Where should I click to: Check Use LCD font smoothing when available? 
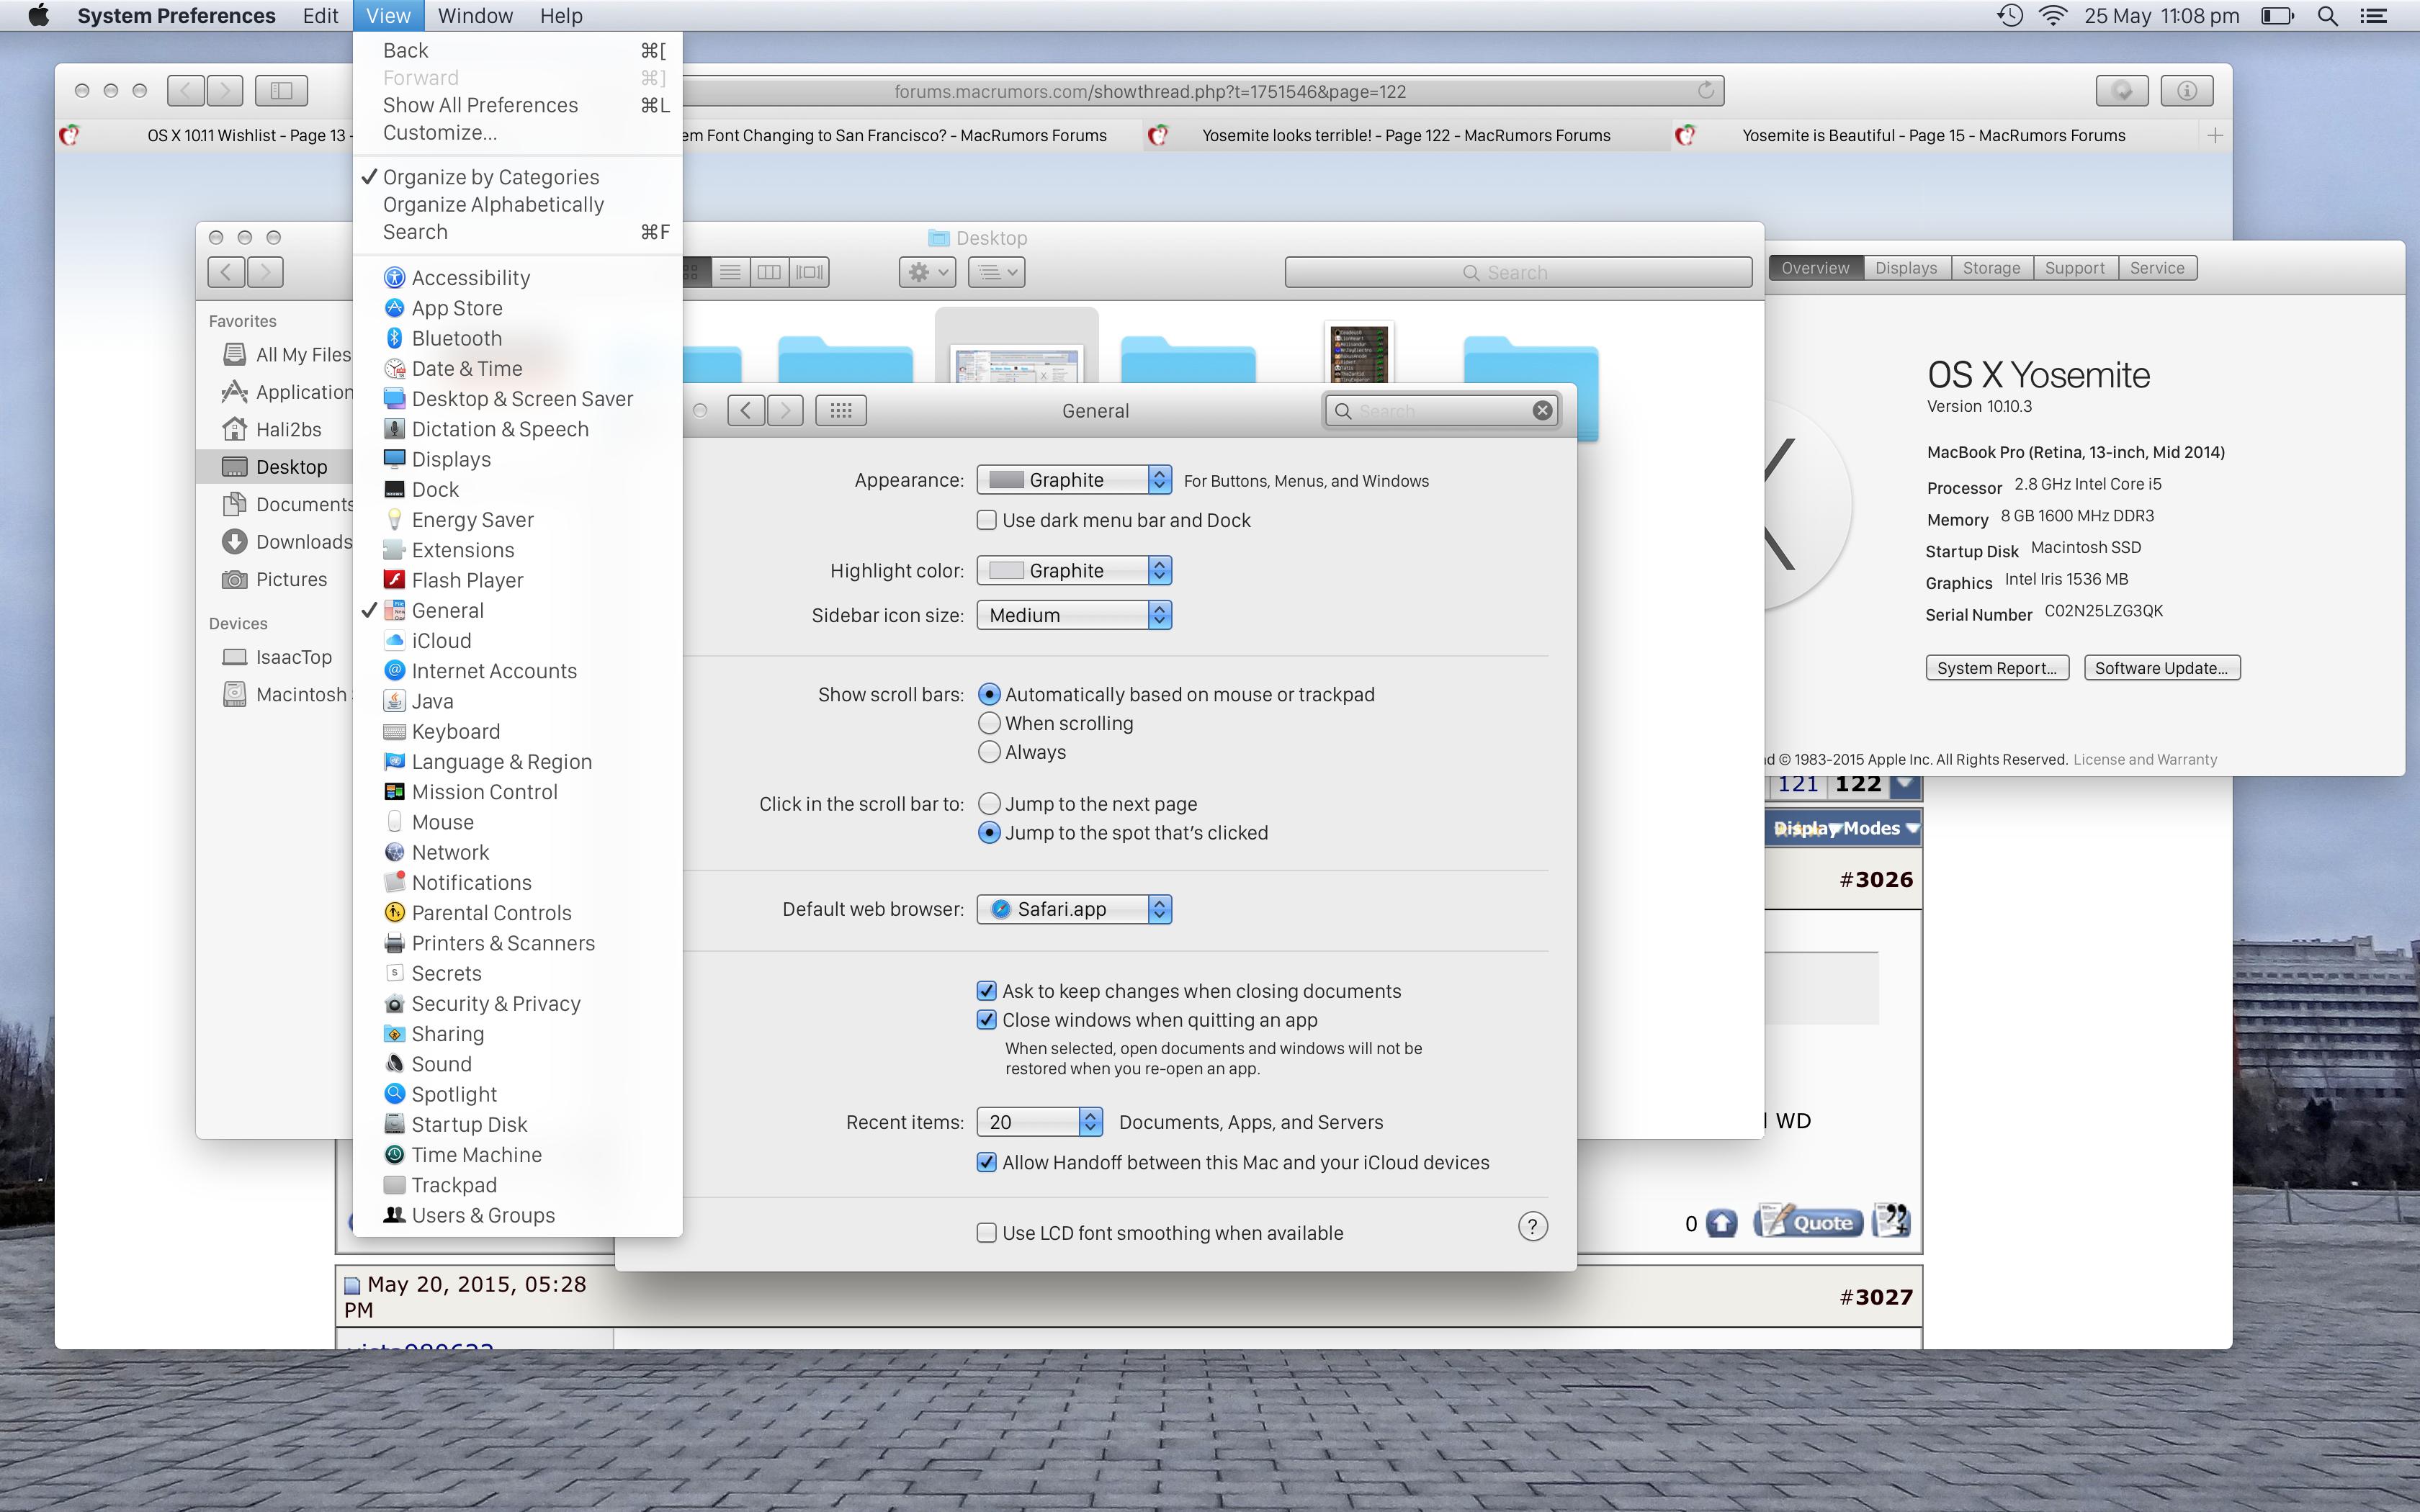[987, 1233]
